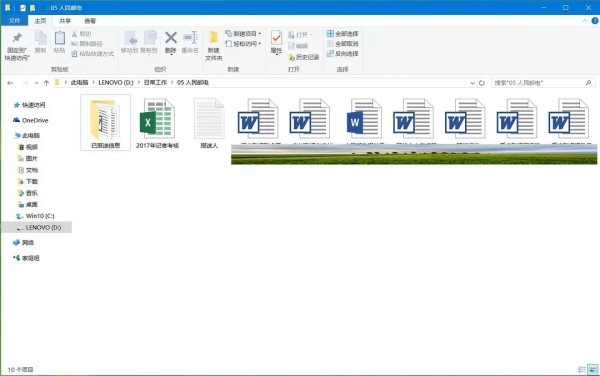Click the magnifier search icon

point(589,83)
